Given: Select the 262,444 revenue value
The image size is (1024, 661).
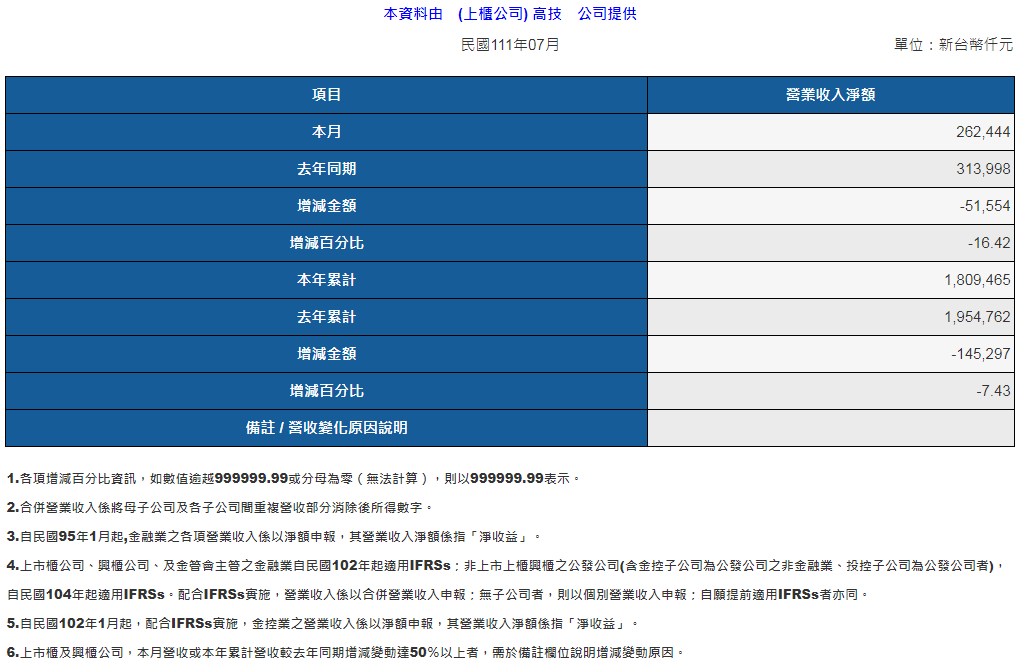Looking at the screenshot, I should point(983,132).
